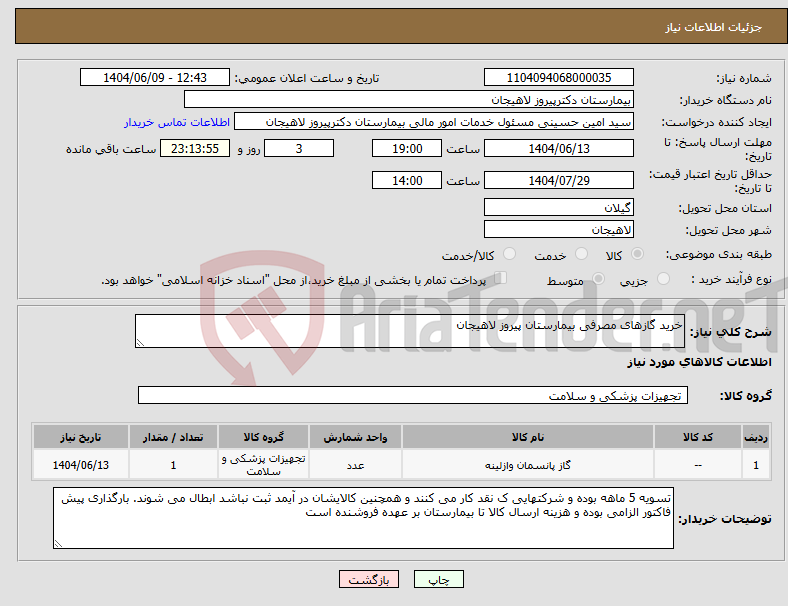Click price validity date 1404/07/29 field
788x606 pixels.
pyautogui.click(x=558, y=180)
